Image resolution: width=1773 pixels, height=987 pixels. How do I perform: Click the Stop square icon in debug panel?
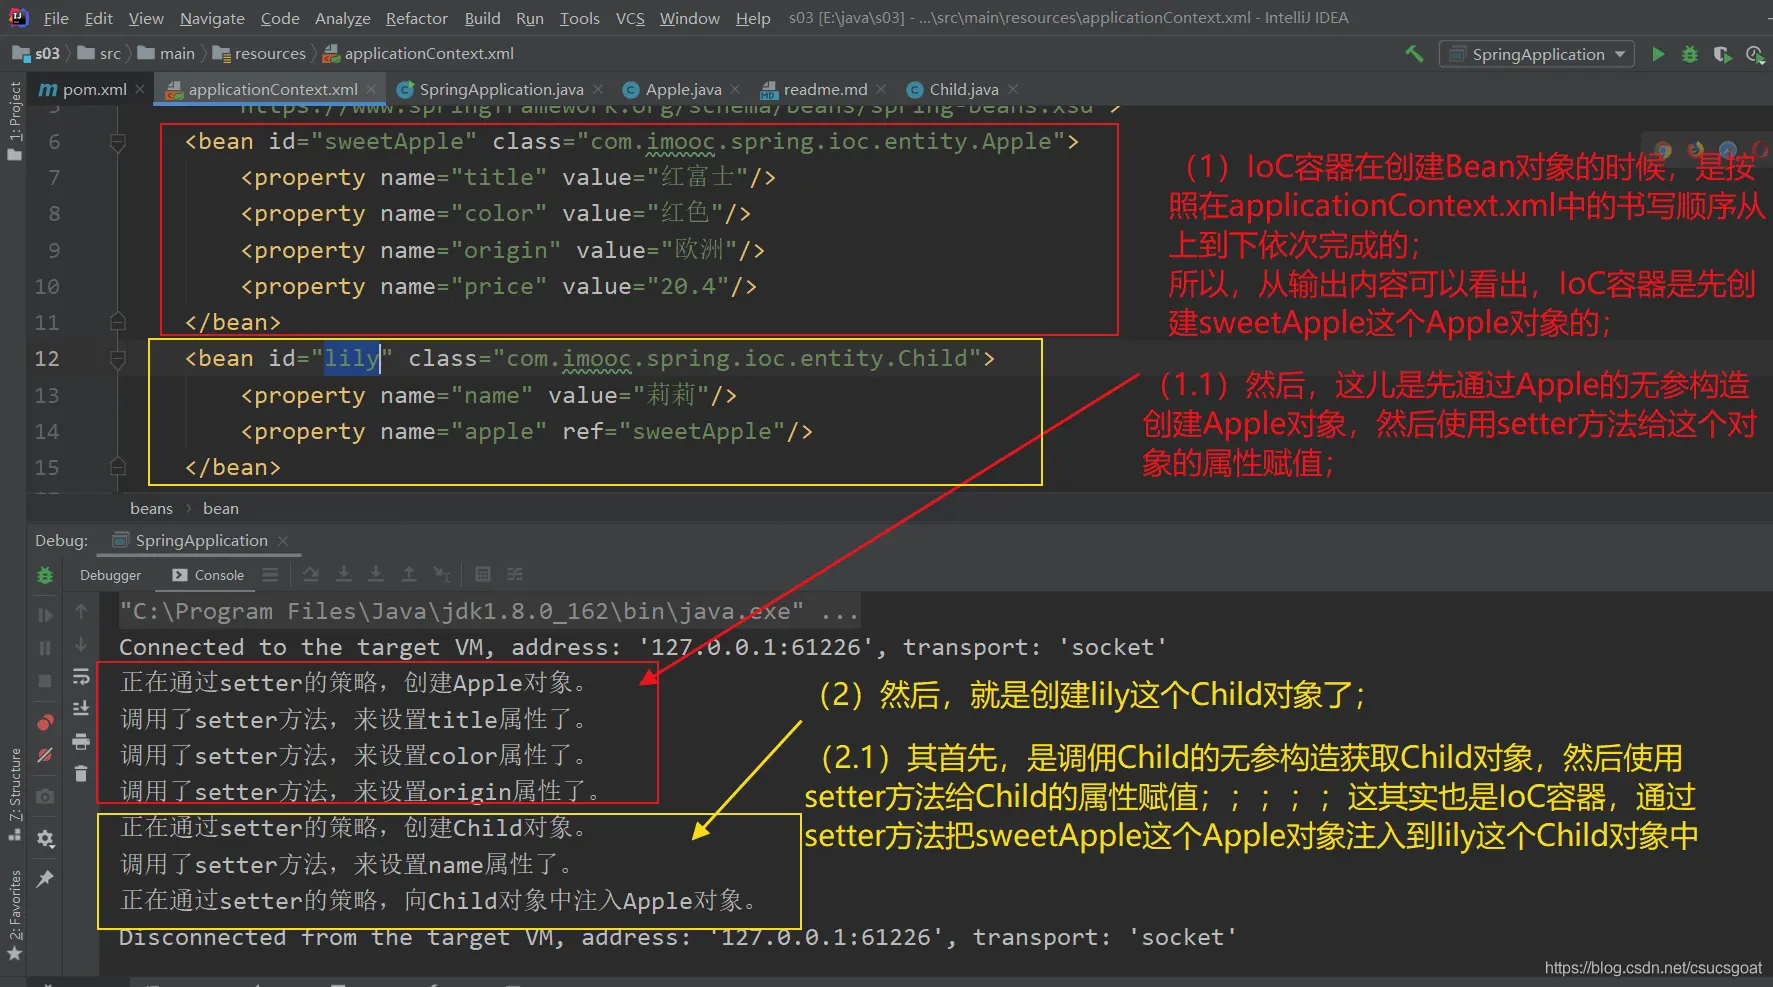pyautogui.click(x=45, y=681)
